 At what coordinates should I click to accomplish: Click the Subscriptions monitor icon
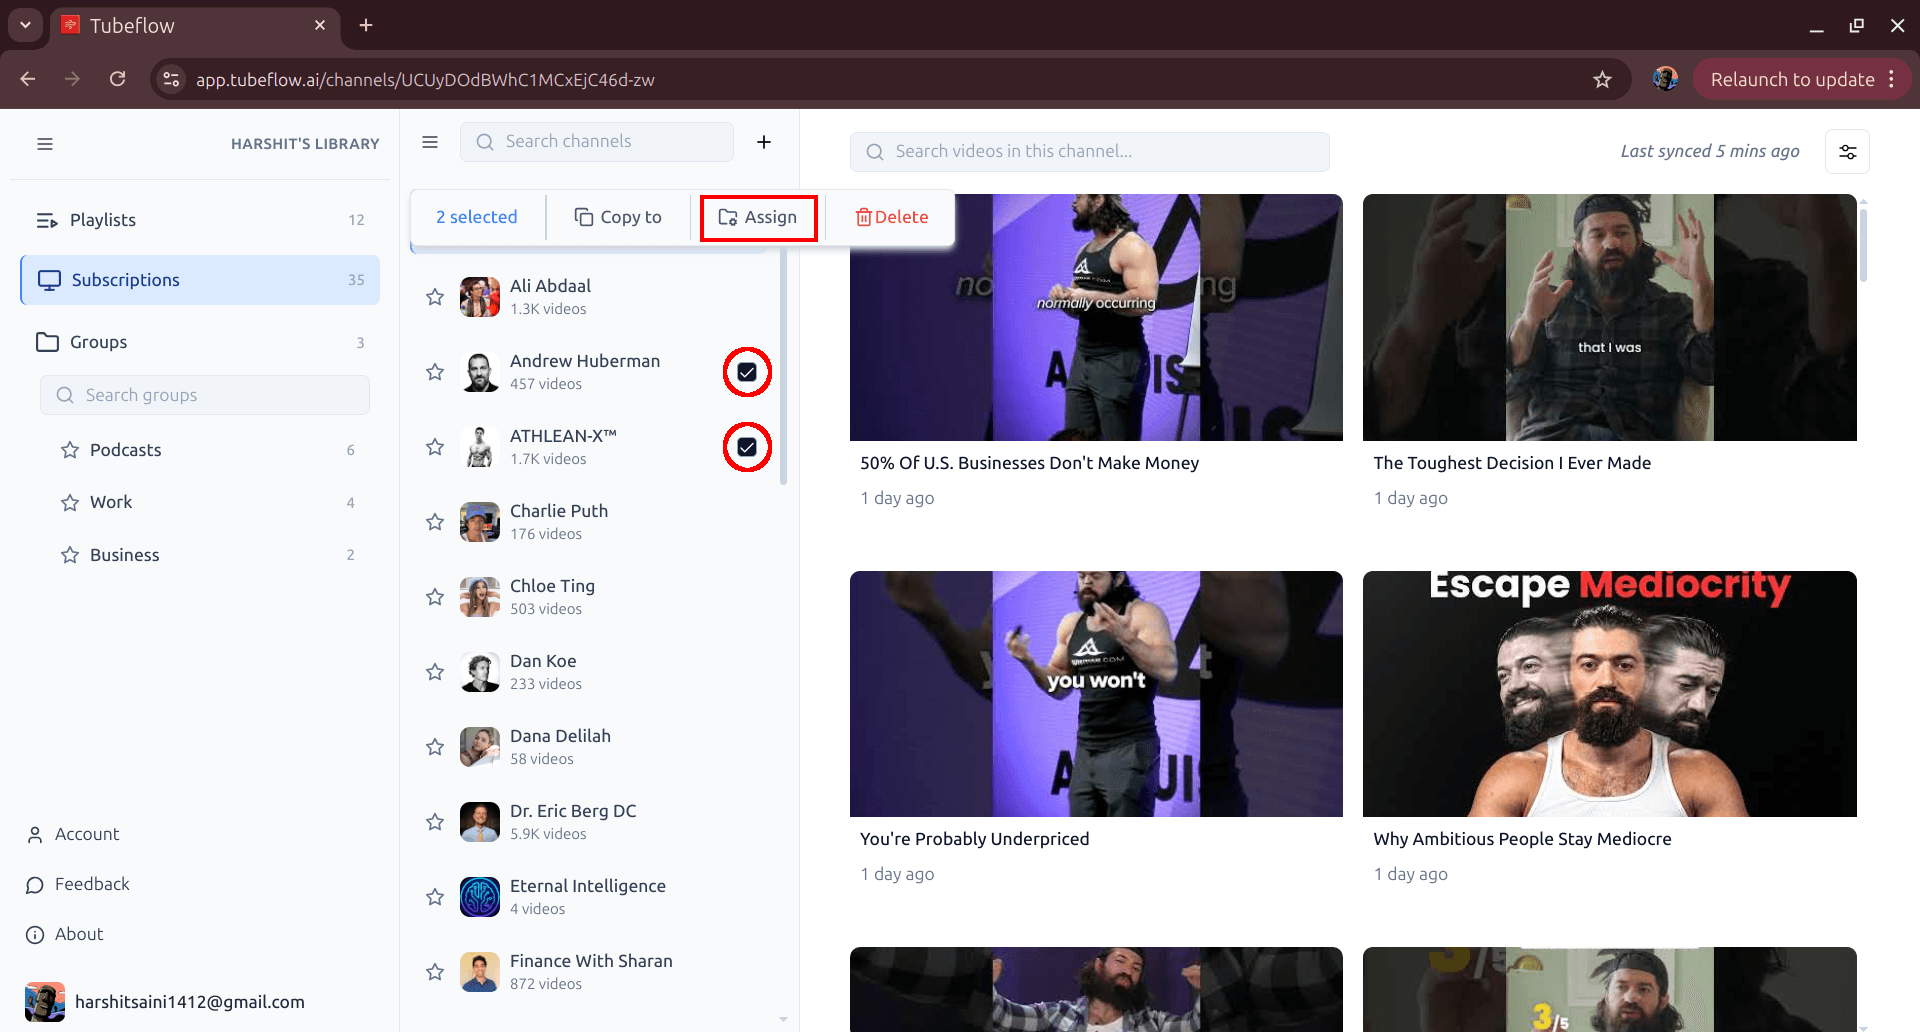coord(49,279)
